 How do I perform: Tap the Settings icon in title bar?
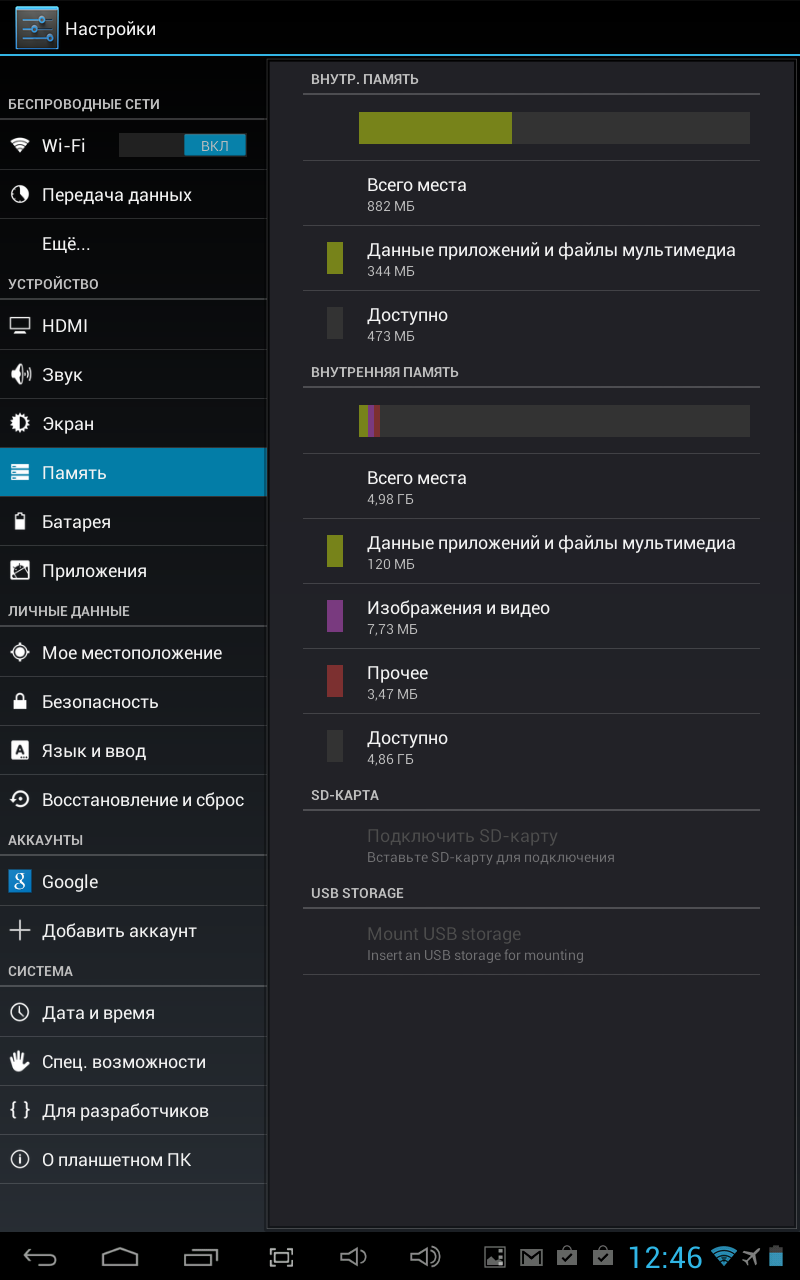(x=36, y=28)
